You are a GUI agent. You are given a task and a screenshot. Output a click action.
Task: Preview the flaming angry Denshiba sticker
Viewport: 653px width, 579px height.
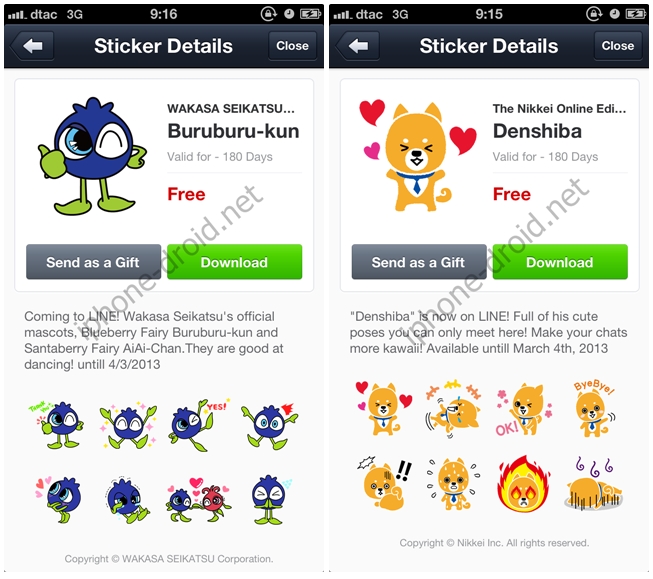[x=523, y=484]
